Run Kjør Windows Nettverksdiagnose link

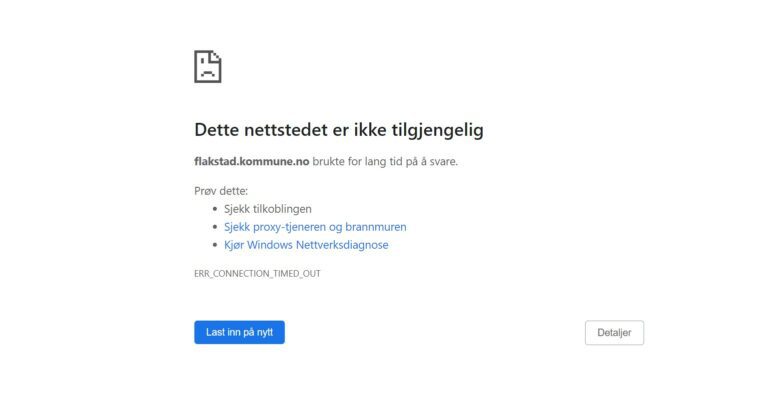(x=306, y=245)
